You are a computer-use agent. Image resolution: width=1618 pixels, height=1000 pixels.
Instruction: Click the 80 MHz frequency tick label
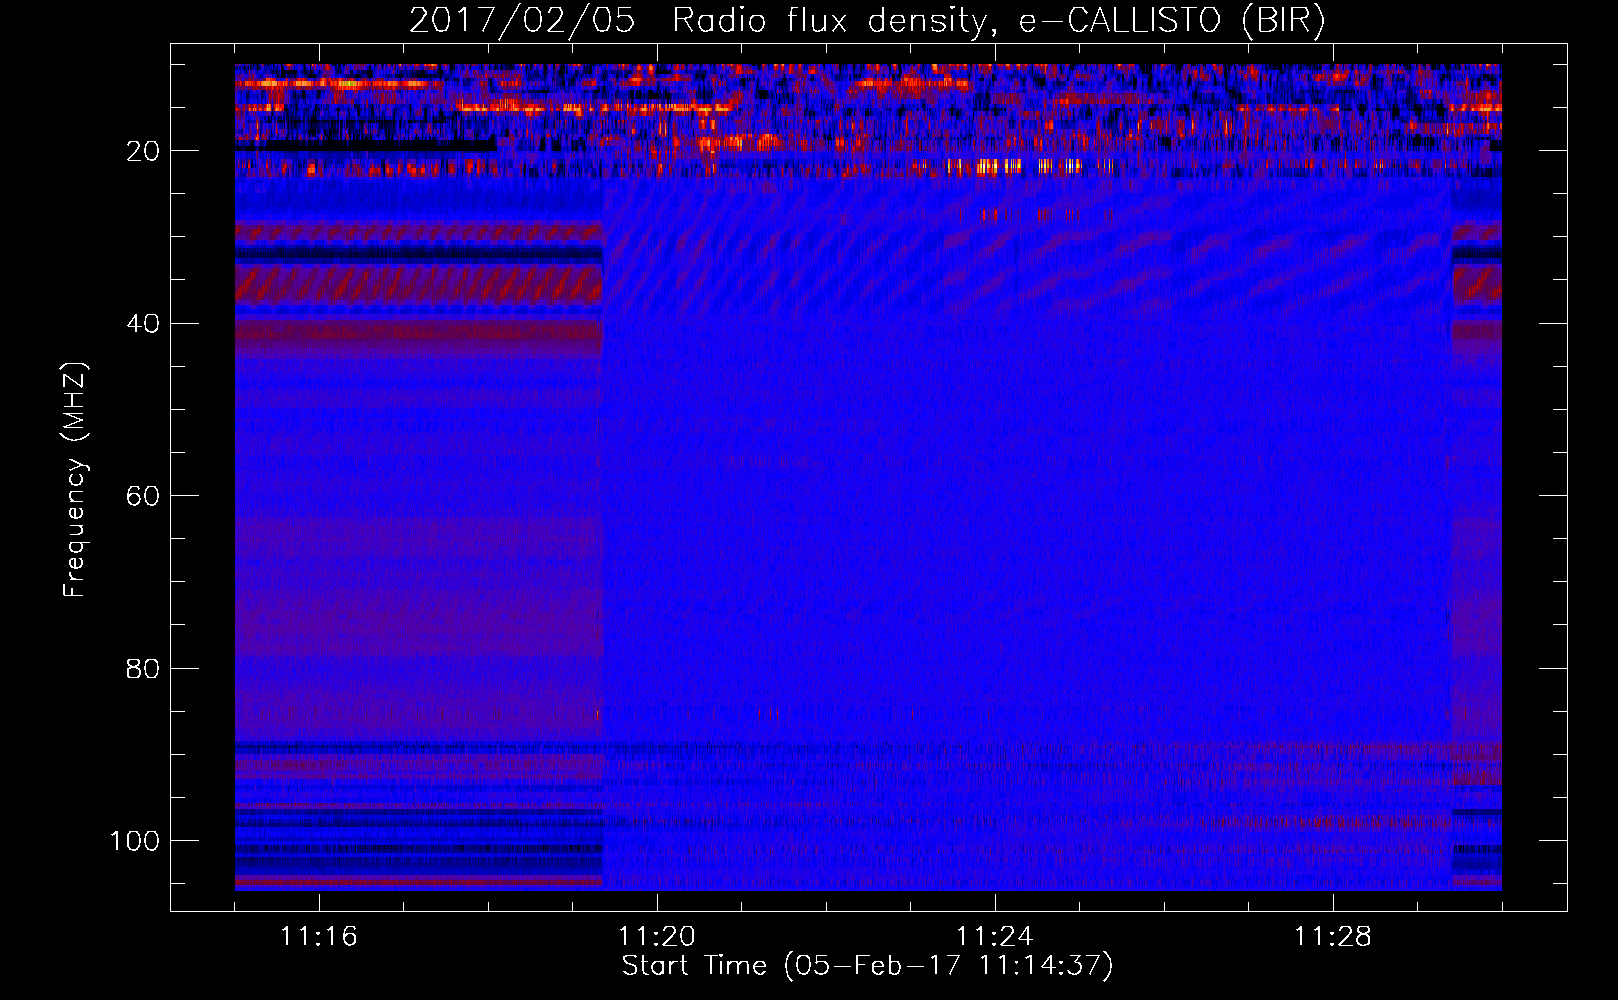click(143, 668)
